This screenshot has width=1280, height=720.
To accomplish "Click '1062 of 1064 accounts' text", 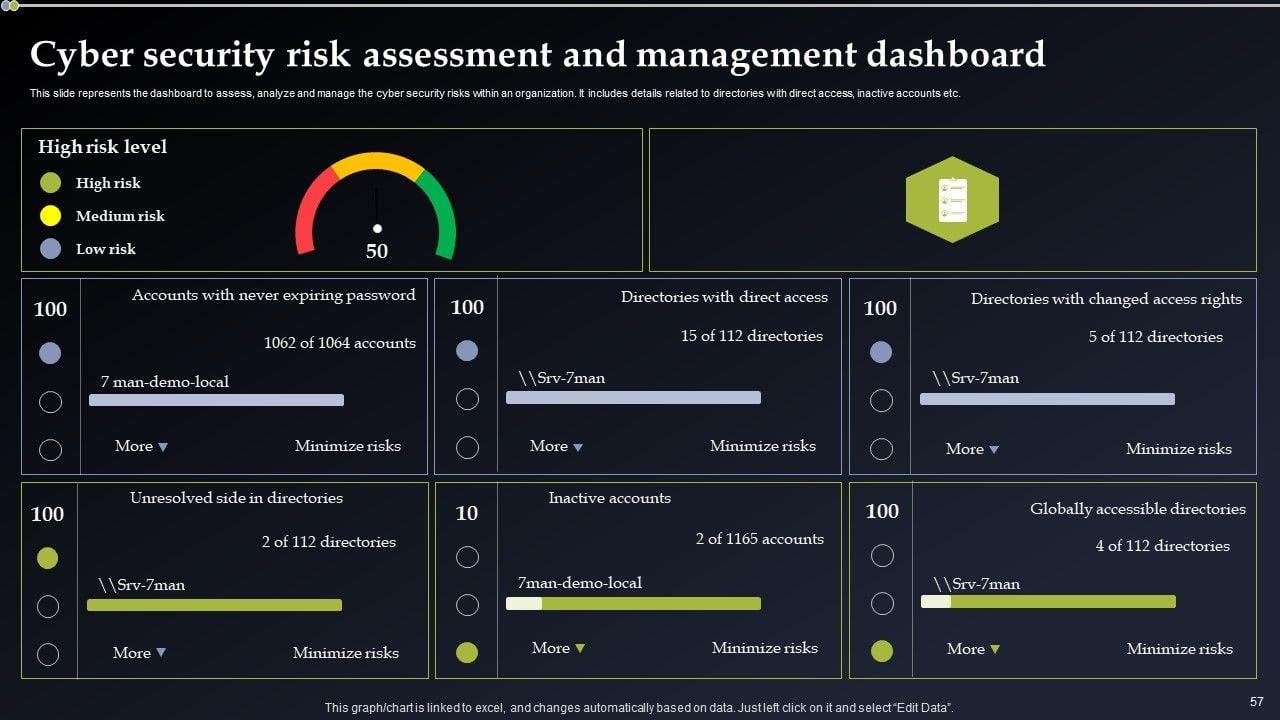I will (340, 343).
